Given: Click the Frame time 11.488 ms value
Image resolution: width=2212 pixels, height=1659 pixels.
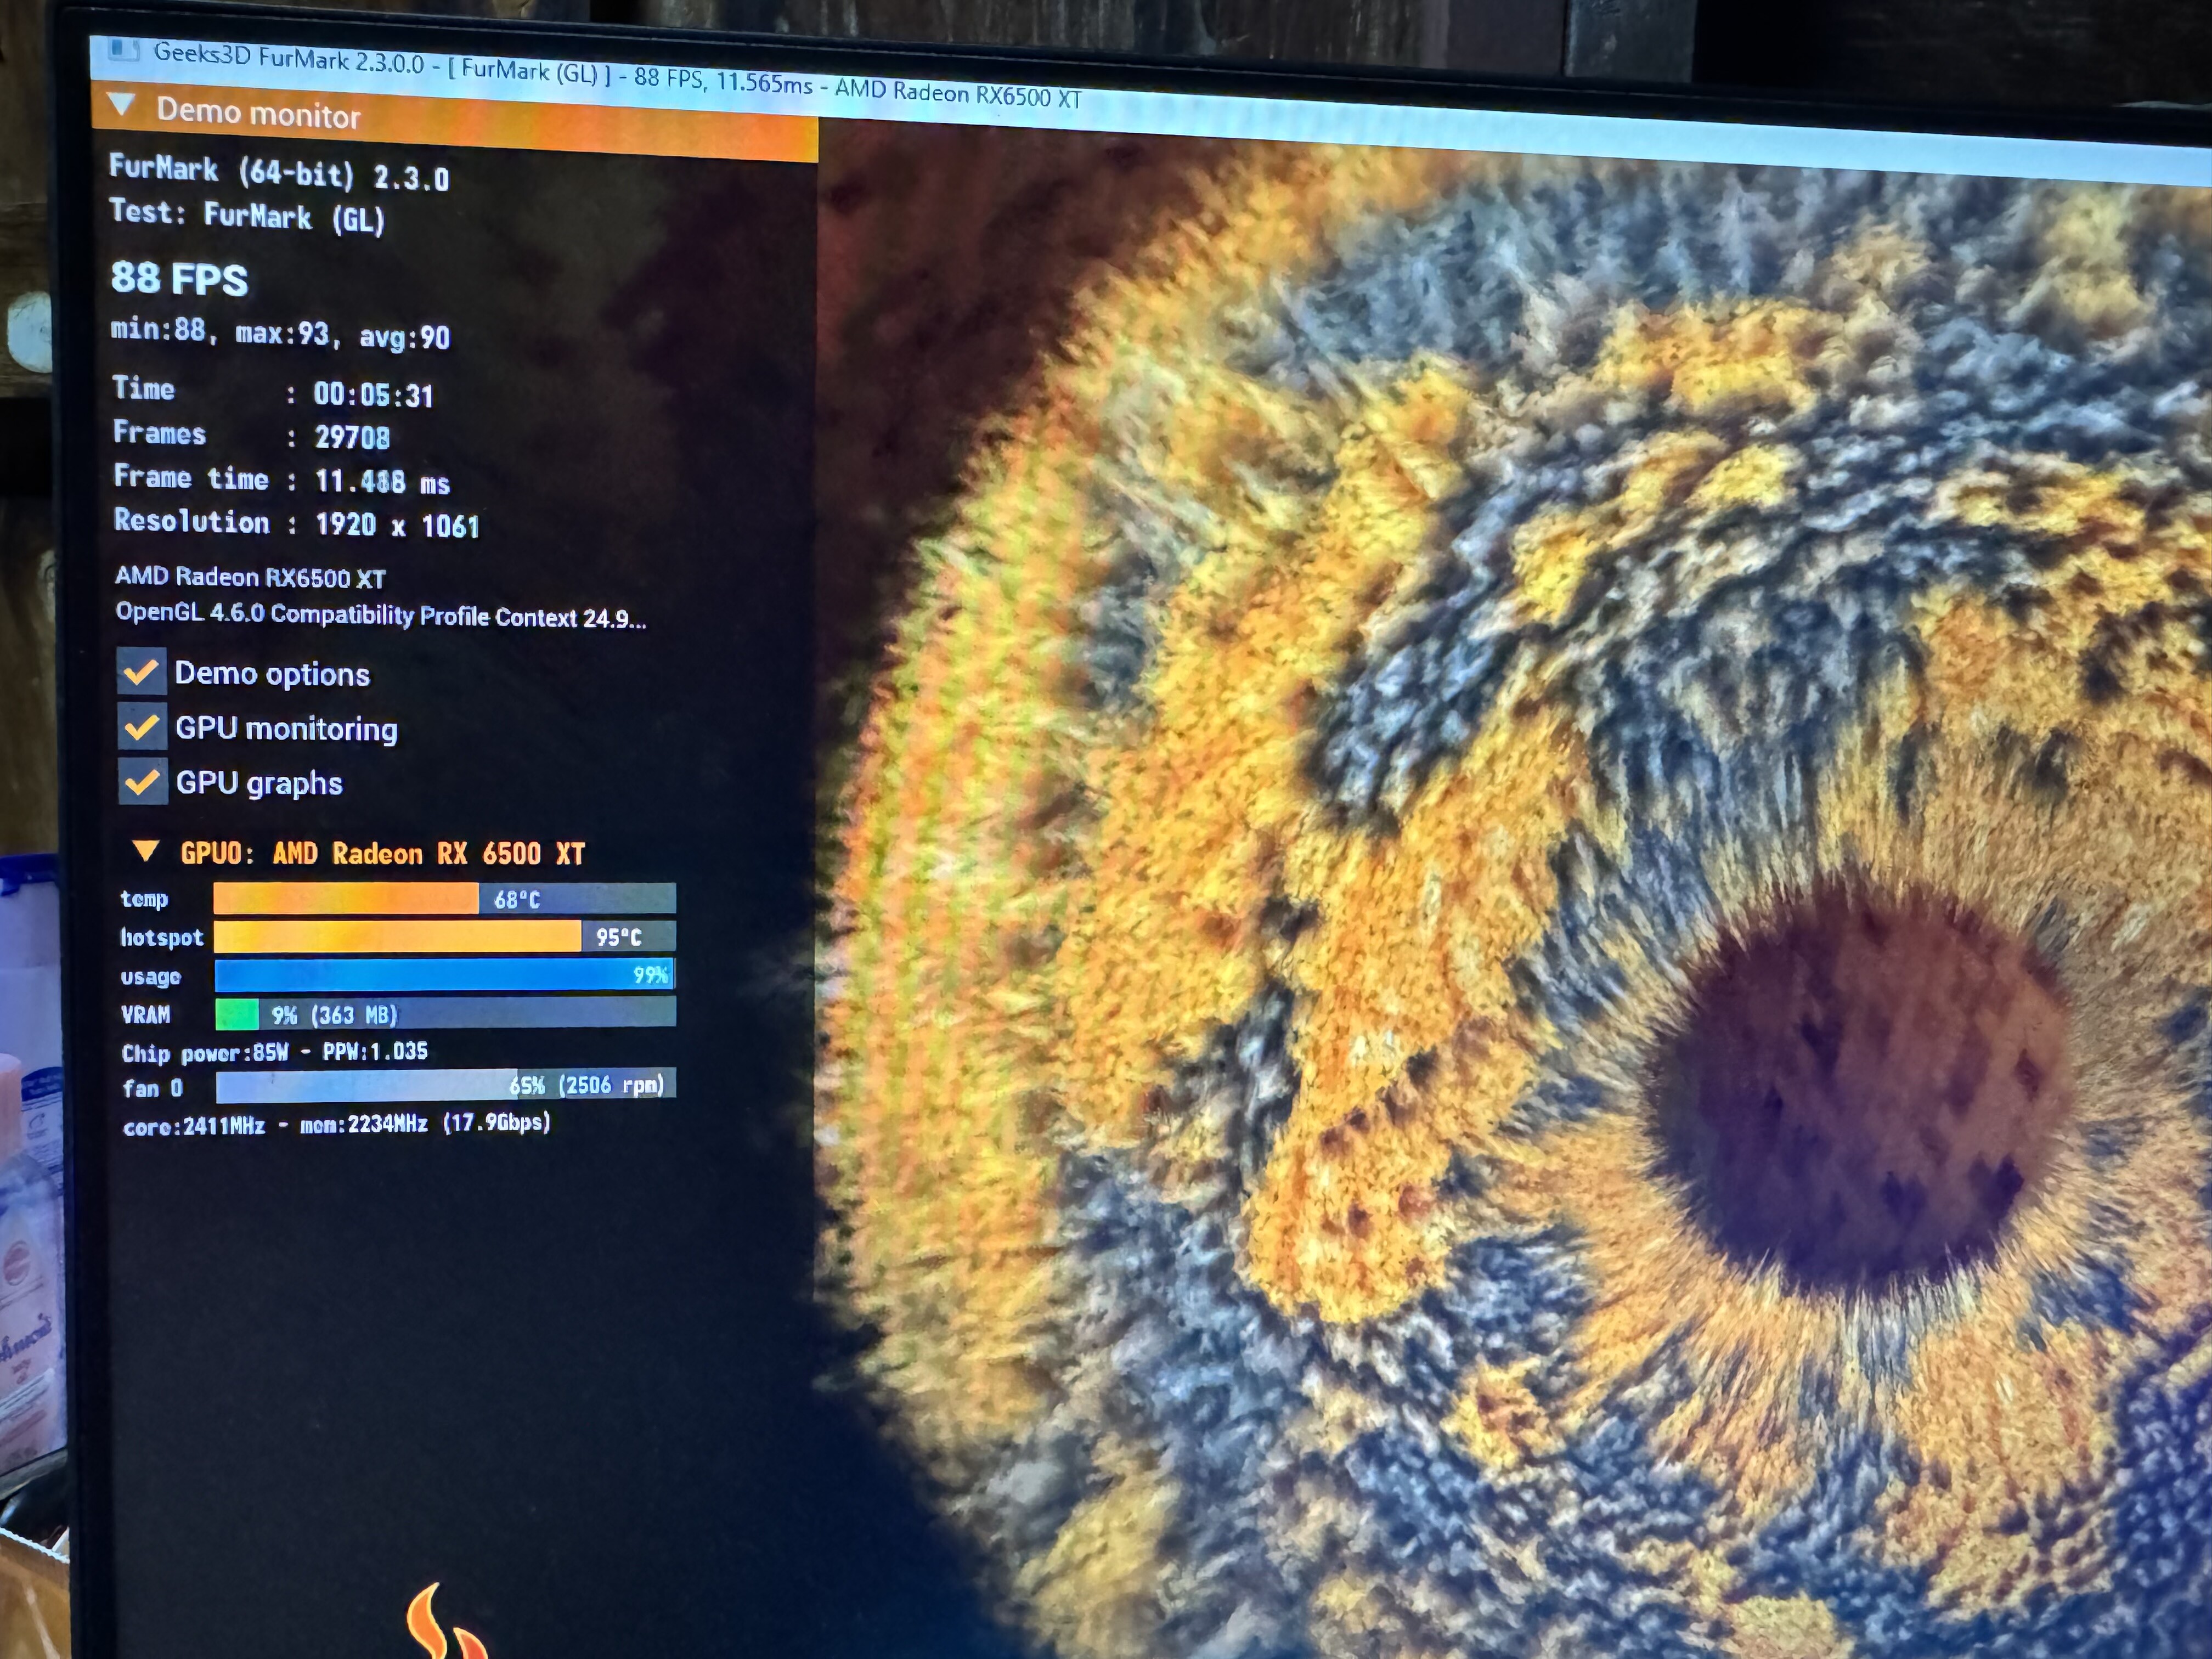Looking at the screenshot, I should [x=383, y=481].
